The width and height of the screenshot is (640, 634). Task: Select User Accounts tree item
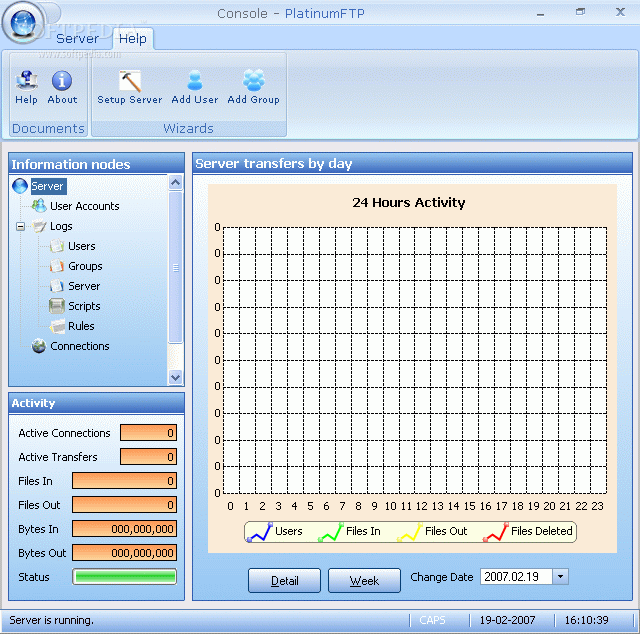84,206
